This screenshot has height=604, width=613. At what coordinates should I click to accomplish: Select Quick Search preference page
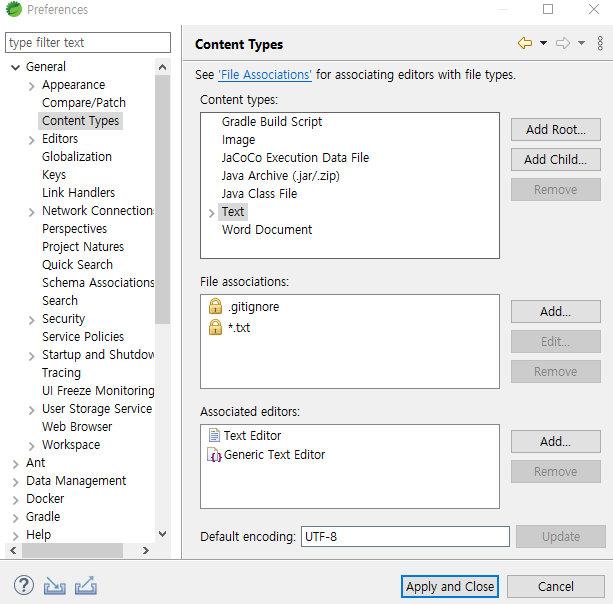(x=77, y=264)
